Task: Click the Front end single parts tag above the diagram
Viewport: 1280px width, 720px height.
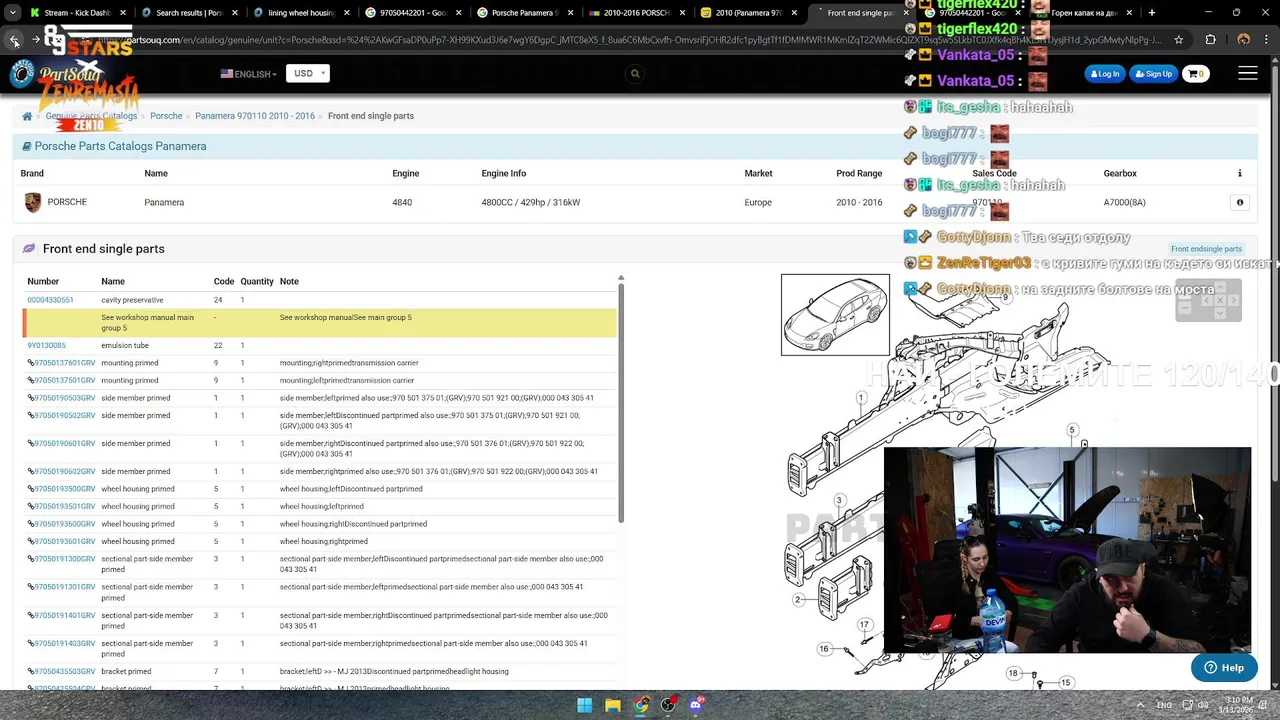Action: point(1206,249)
